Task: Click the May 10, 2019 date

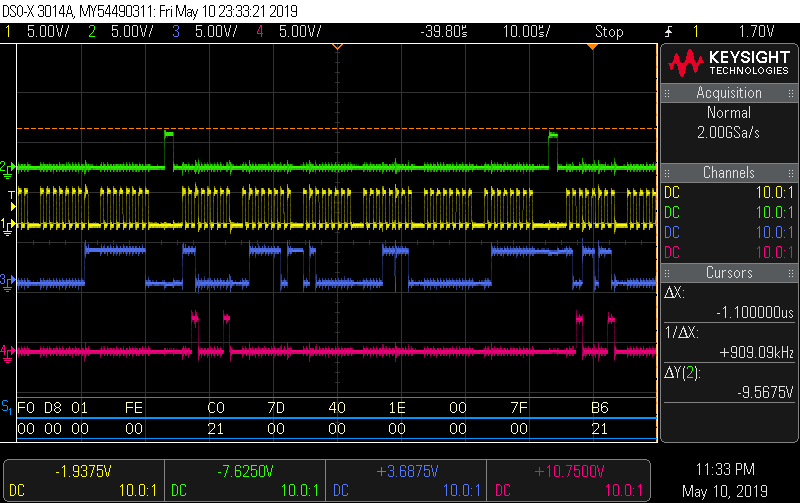Action: (725, 491)
